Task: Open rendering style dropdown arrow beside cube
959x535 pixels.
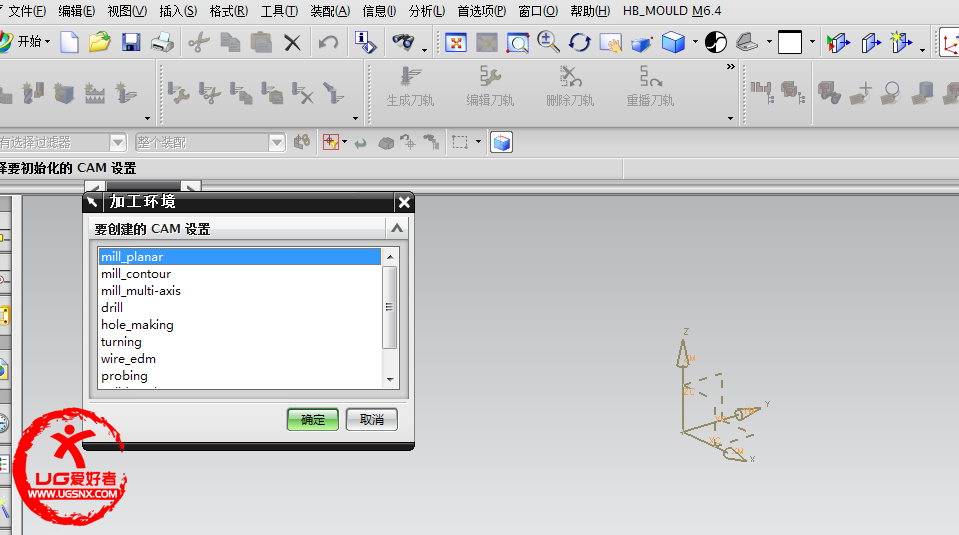Action: click(x=695, y=42)
